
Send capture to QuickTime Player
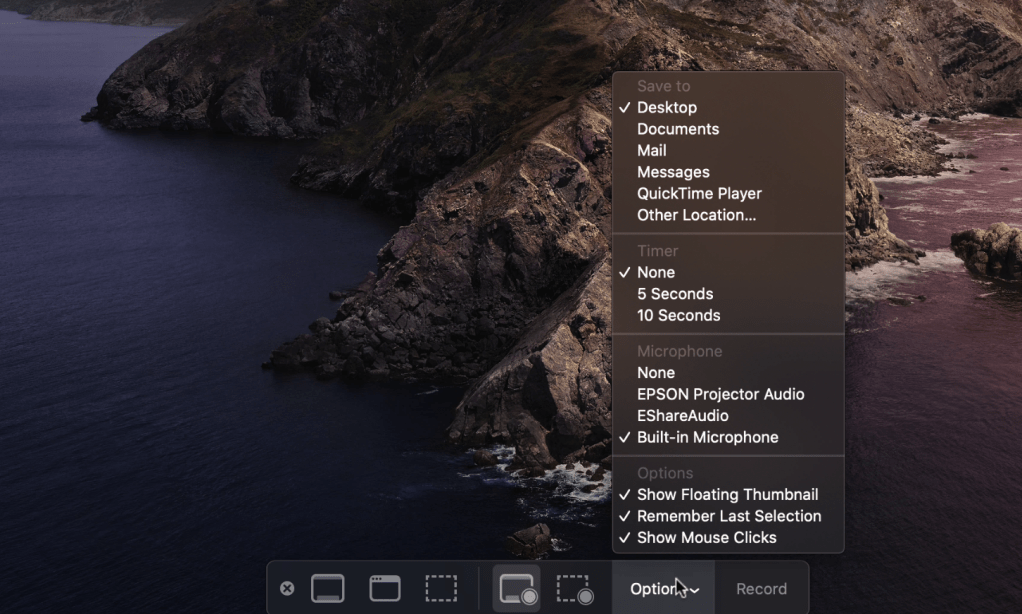pos(699,193)
